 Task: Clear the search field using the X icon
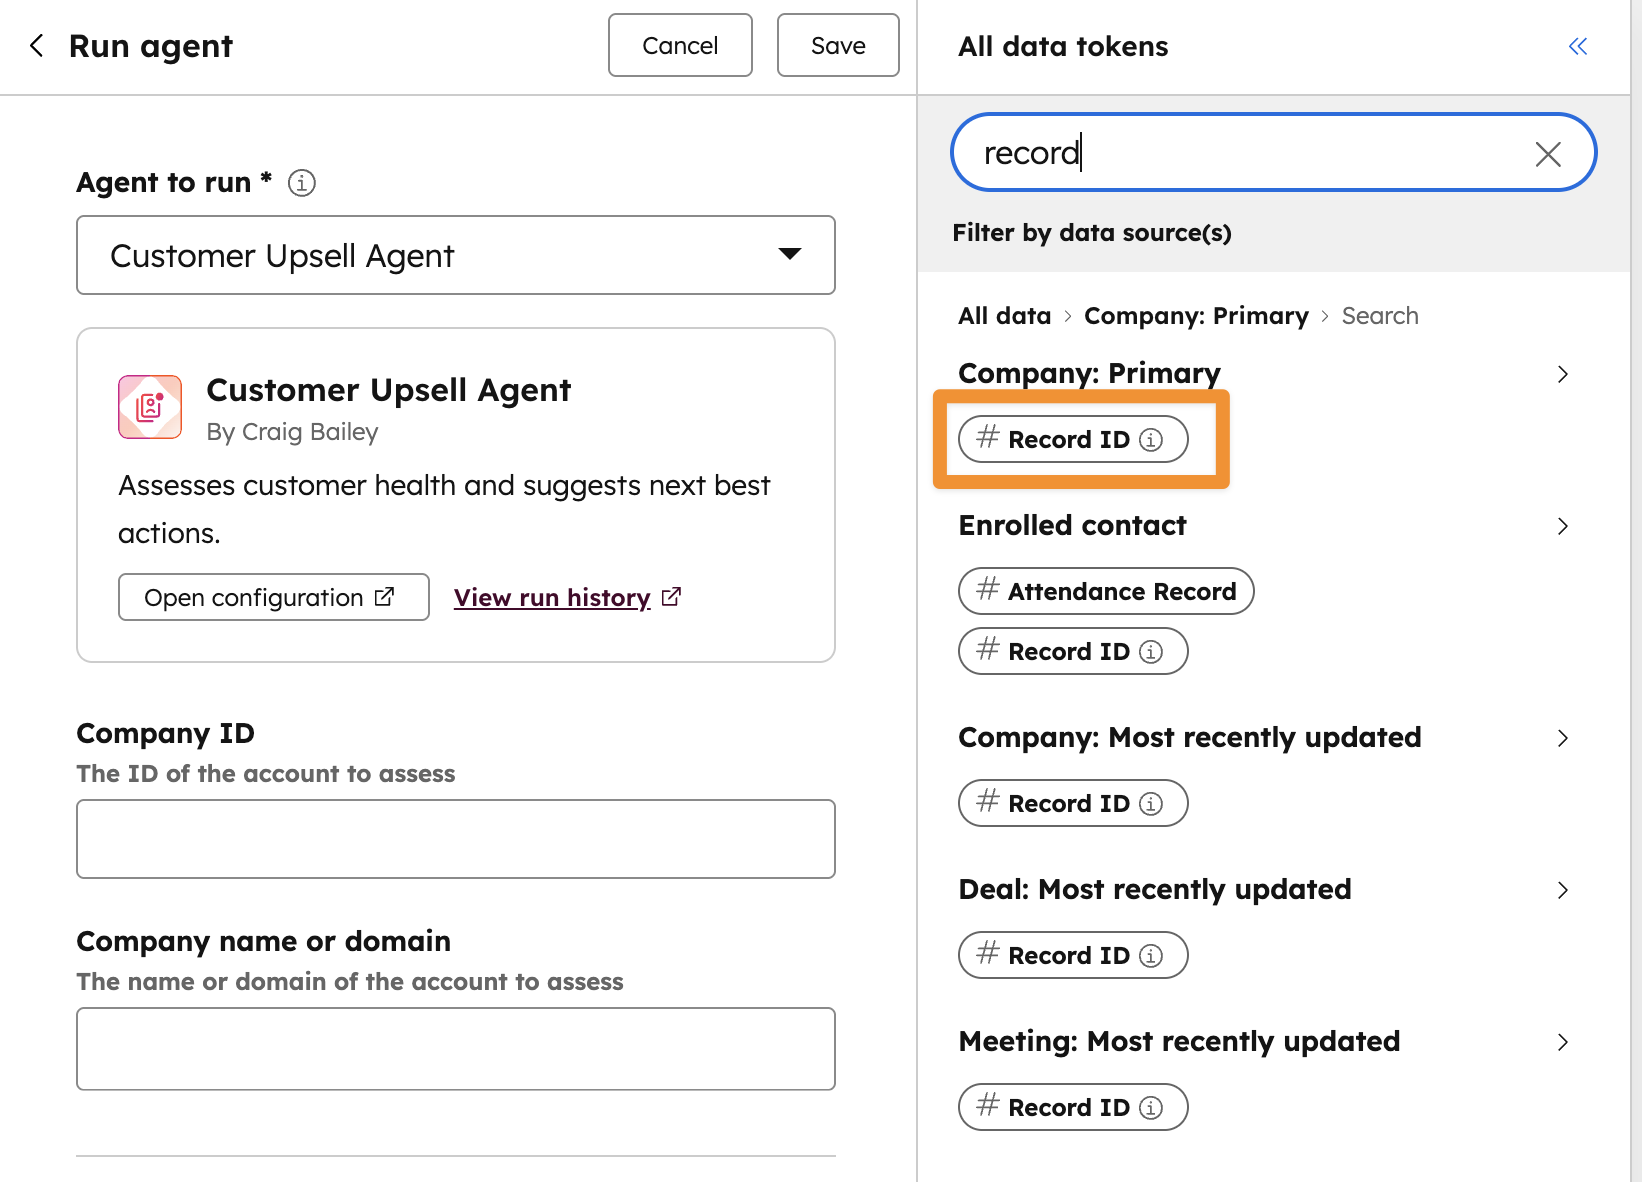tap(1548, 153)
